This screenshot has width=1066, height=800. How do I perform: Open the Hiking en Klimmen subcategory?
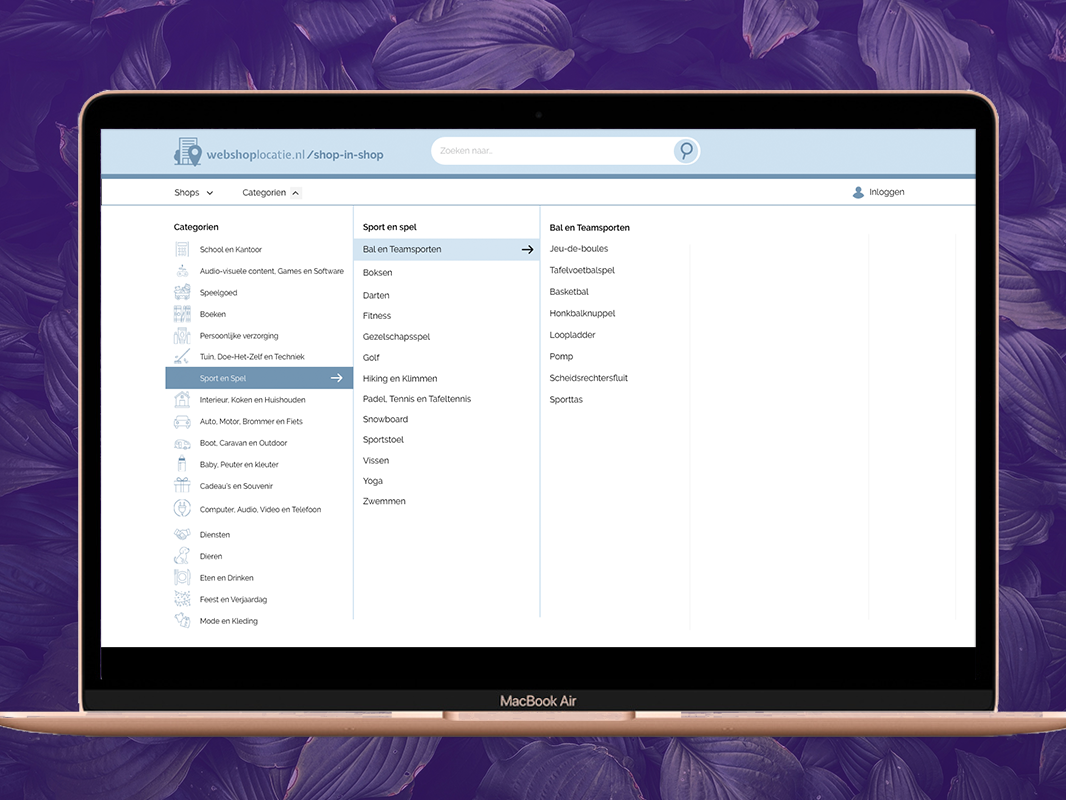point(400,379)
